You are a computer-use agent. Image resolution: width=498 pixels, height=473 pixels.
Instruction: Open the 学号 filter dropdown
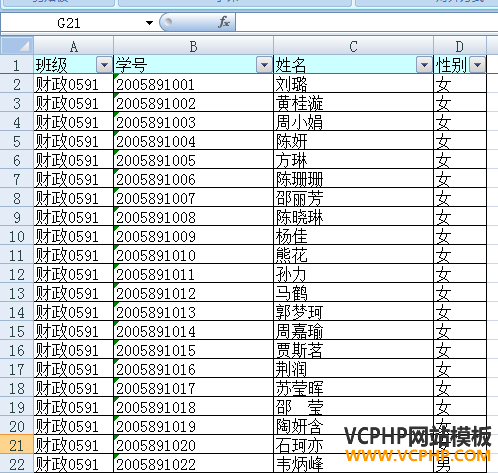(264, 65)
